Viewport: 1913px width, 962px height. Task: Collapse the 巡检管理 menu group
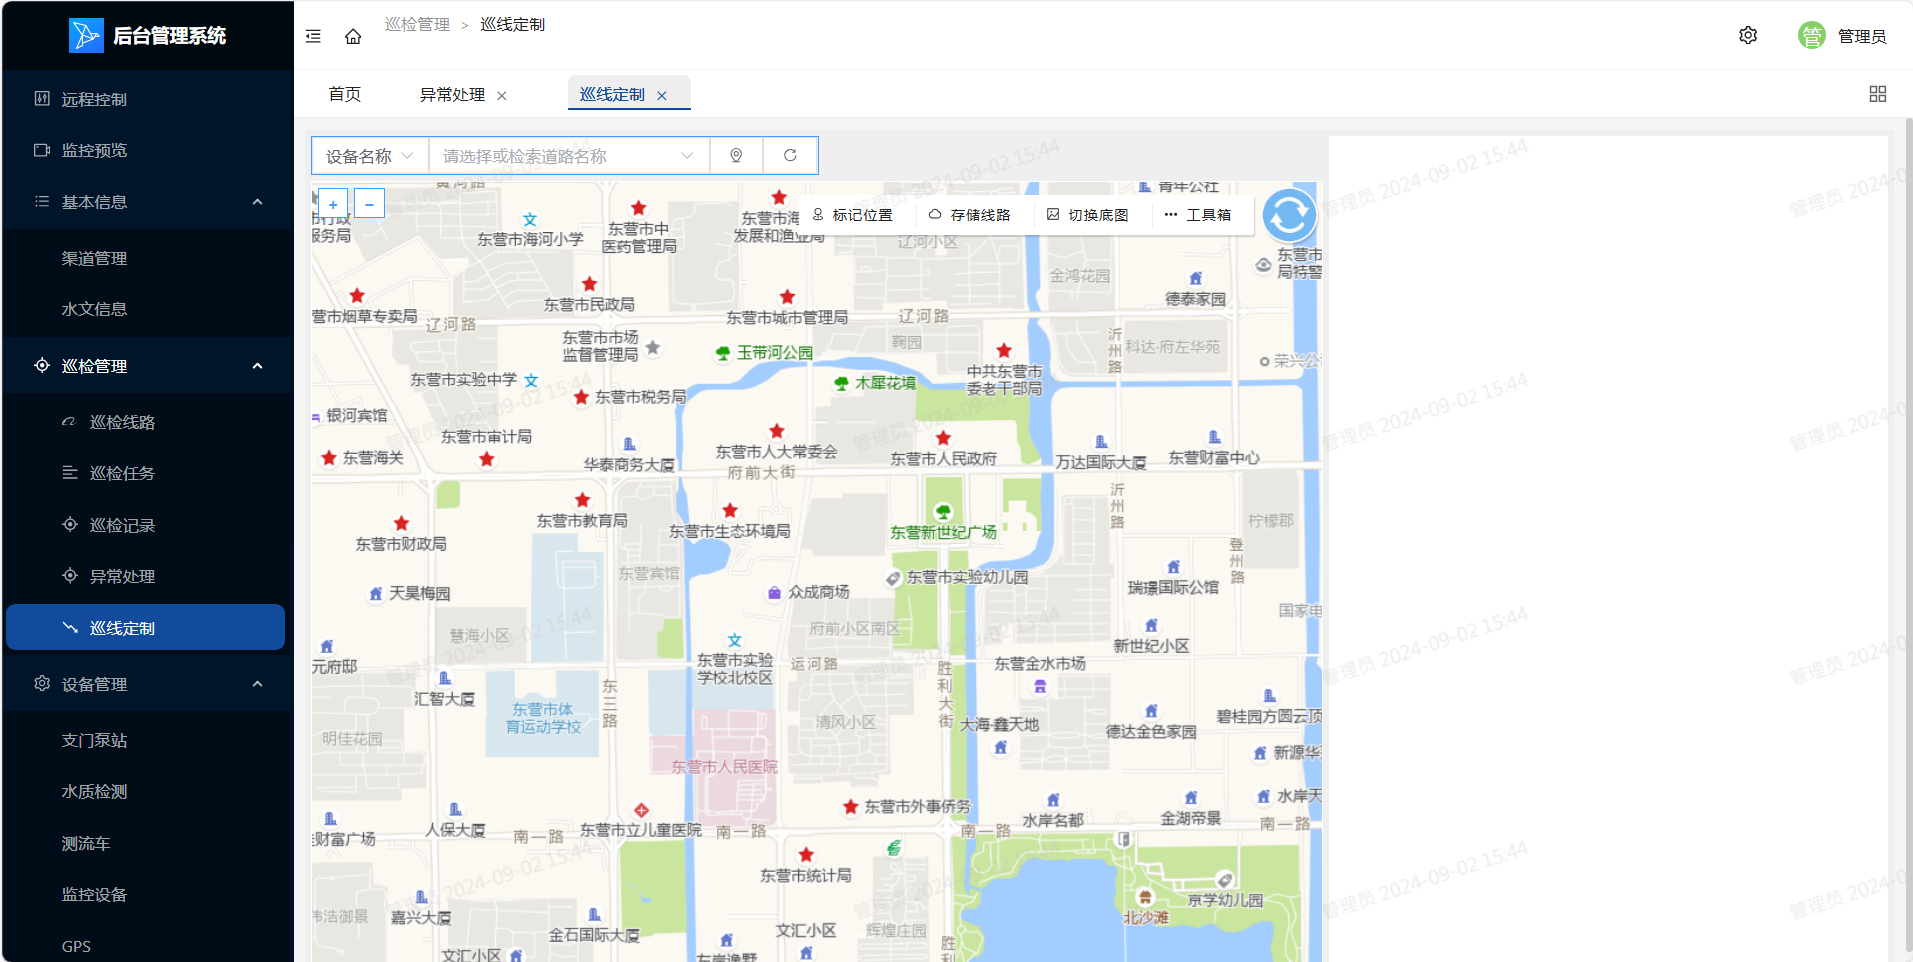257,366
